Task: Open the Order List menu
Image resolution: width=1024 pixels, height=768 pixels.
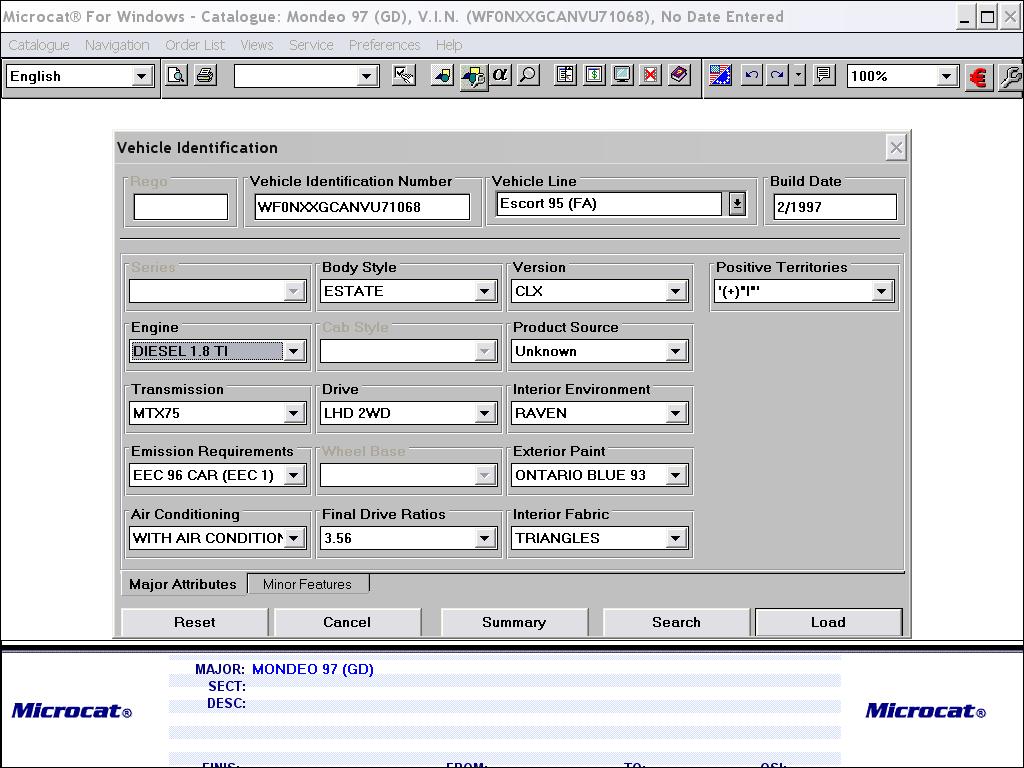Action: click(x=195, y=45)
